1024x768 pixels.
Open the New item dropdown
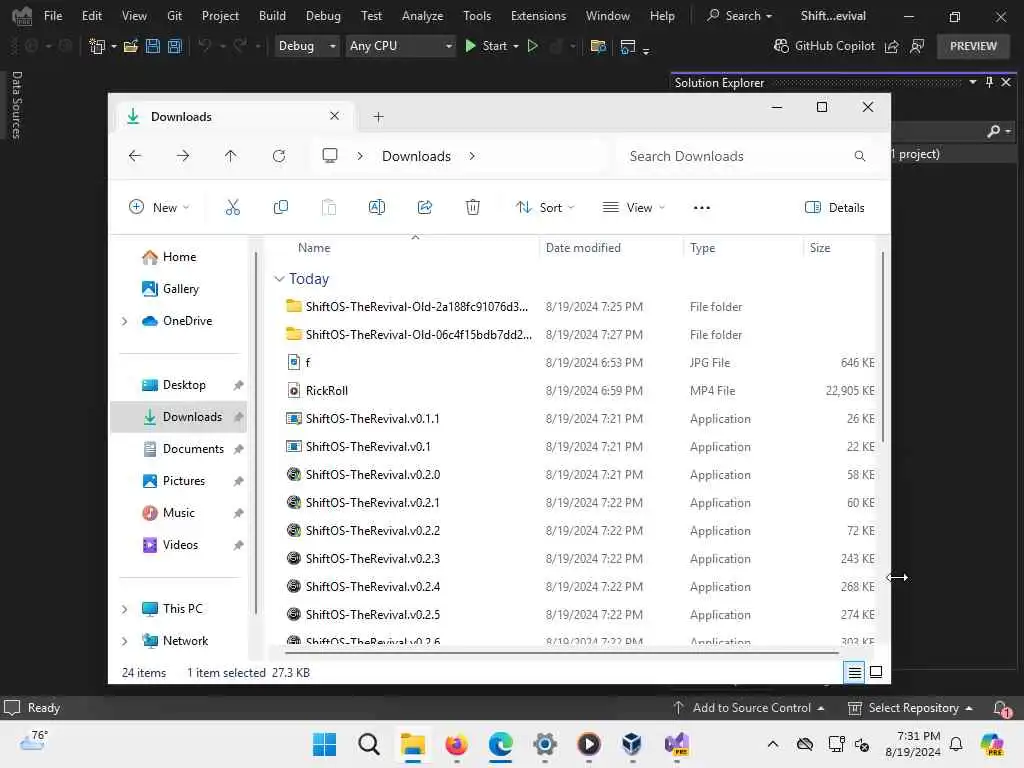click(x=159, y=208)
